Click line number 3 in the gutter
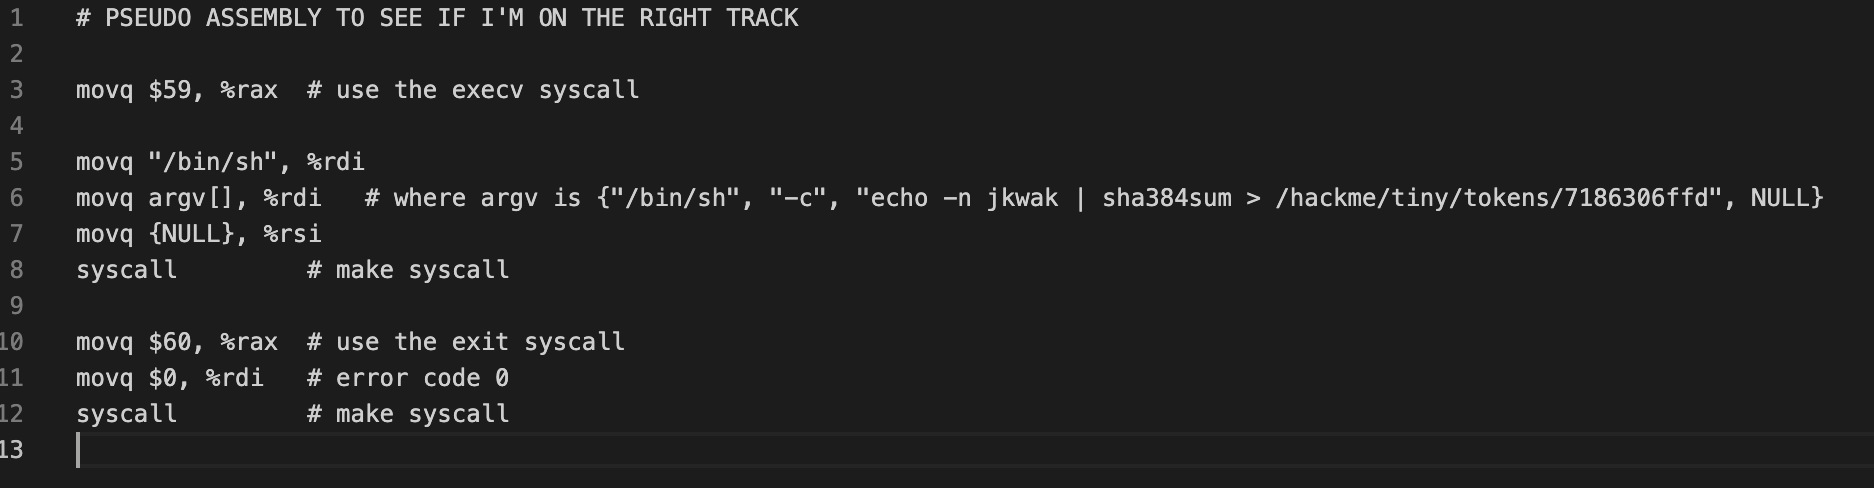Image resolution: width=1874 pixels, height=488 pixels. [16, 90]
